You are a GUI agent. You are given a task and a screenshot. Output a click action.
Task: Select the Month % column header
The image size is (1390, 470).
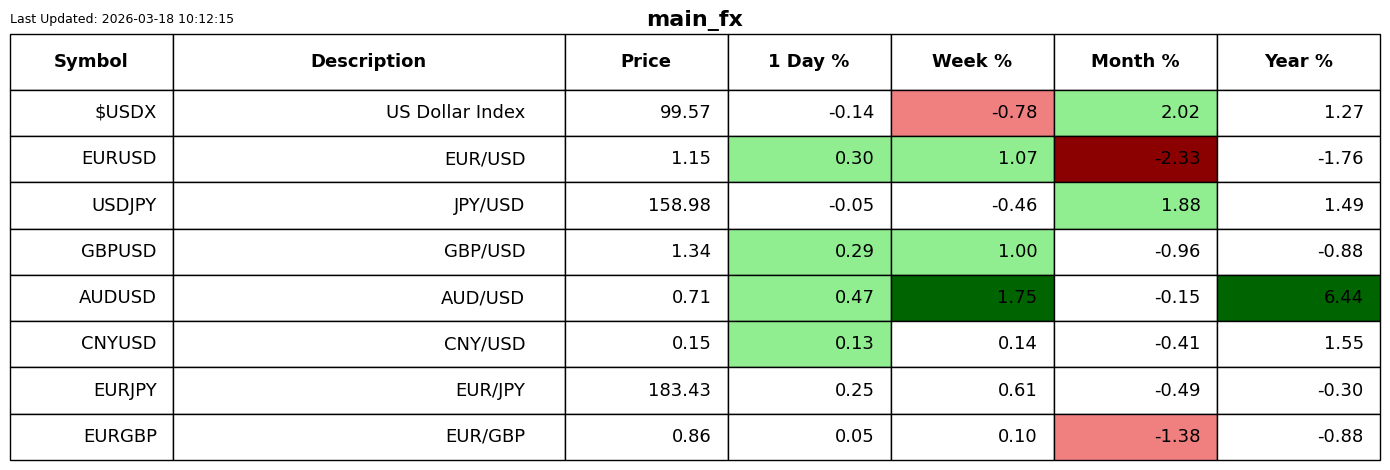pyautogui.click(x=1135, y=62)
